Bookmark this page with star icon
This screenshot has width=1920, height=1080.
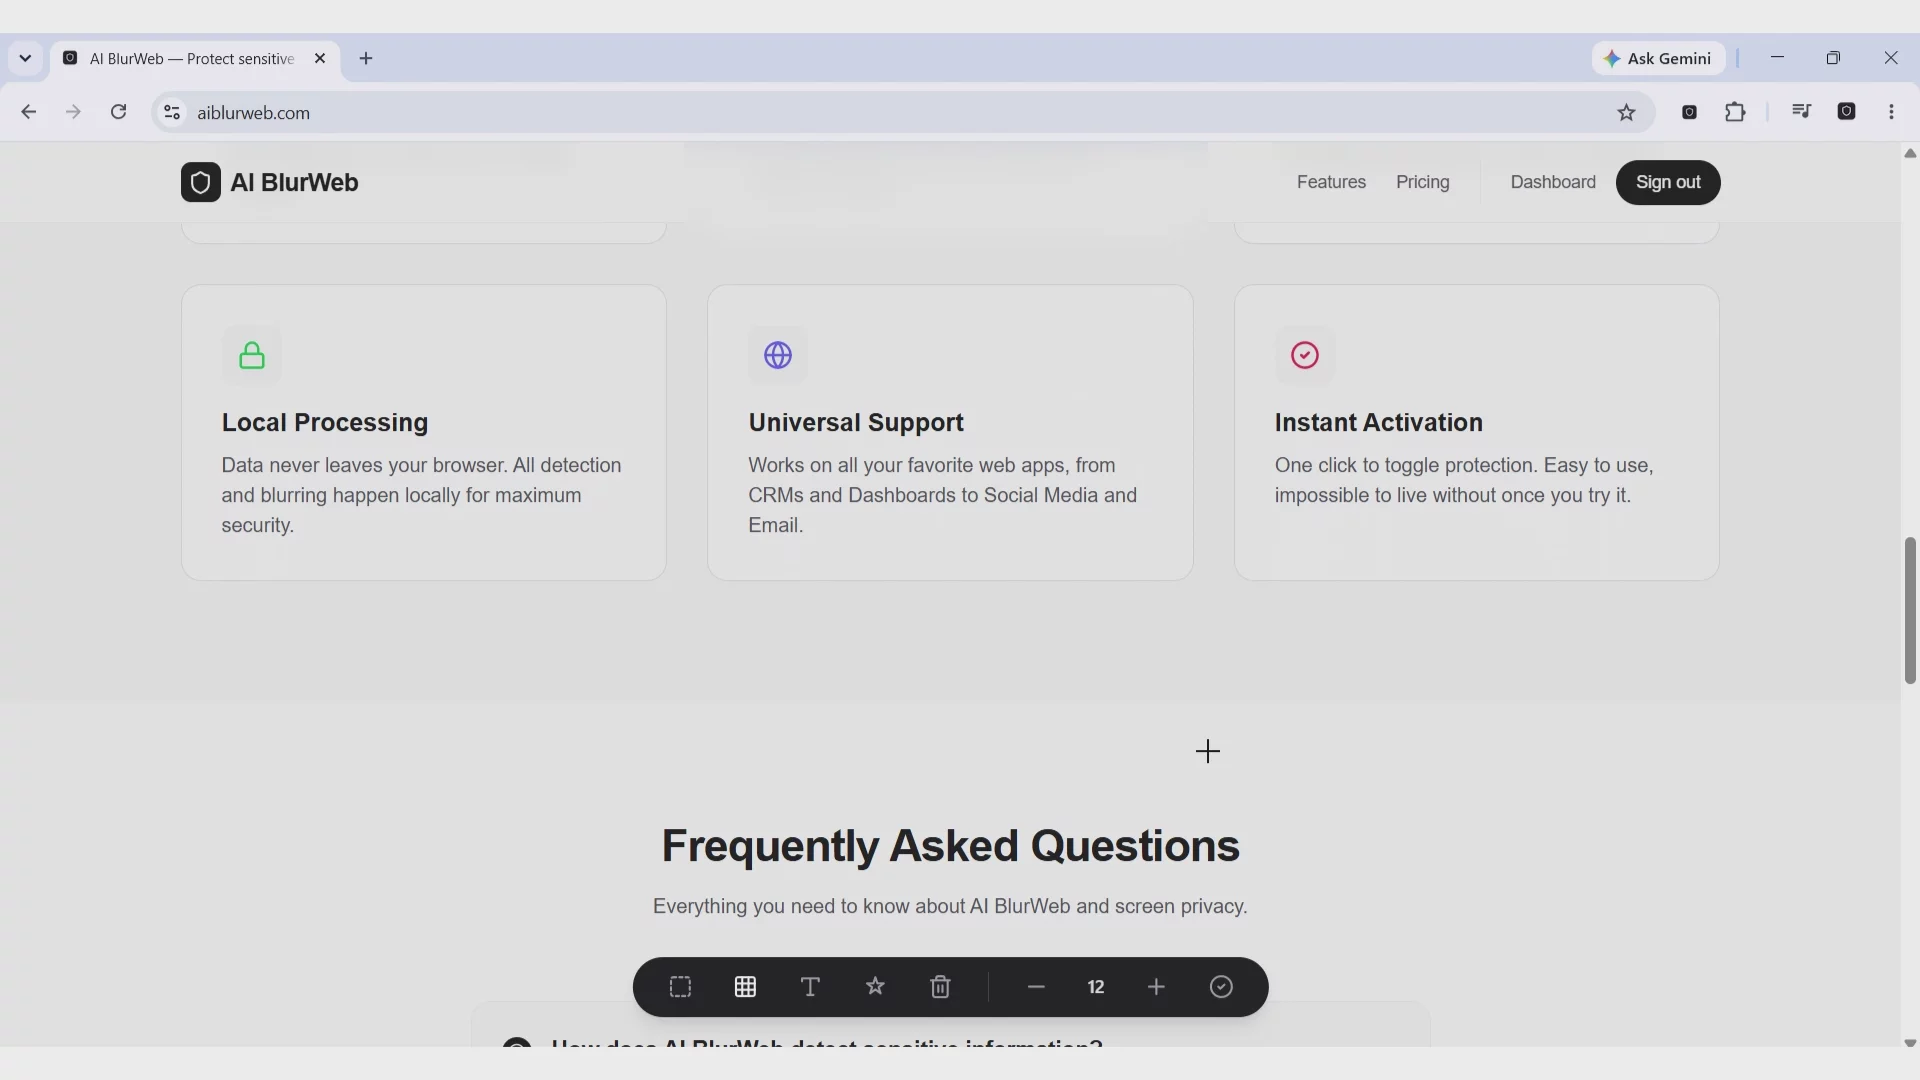tap(1626, 113)
